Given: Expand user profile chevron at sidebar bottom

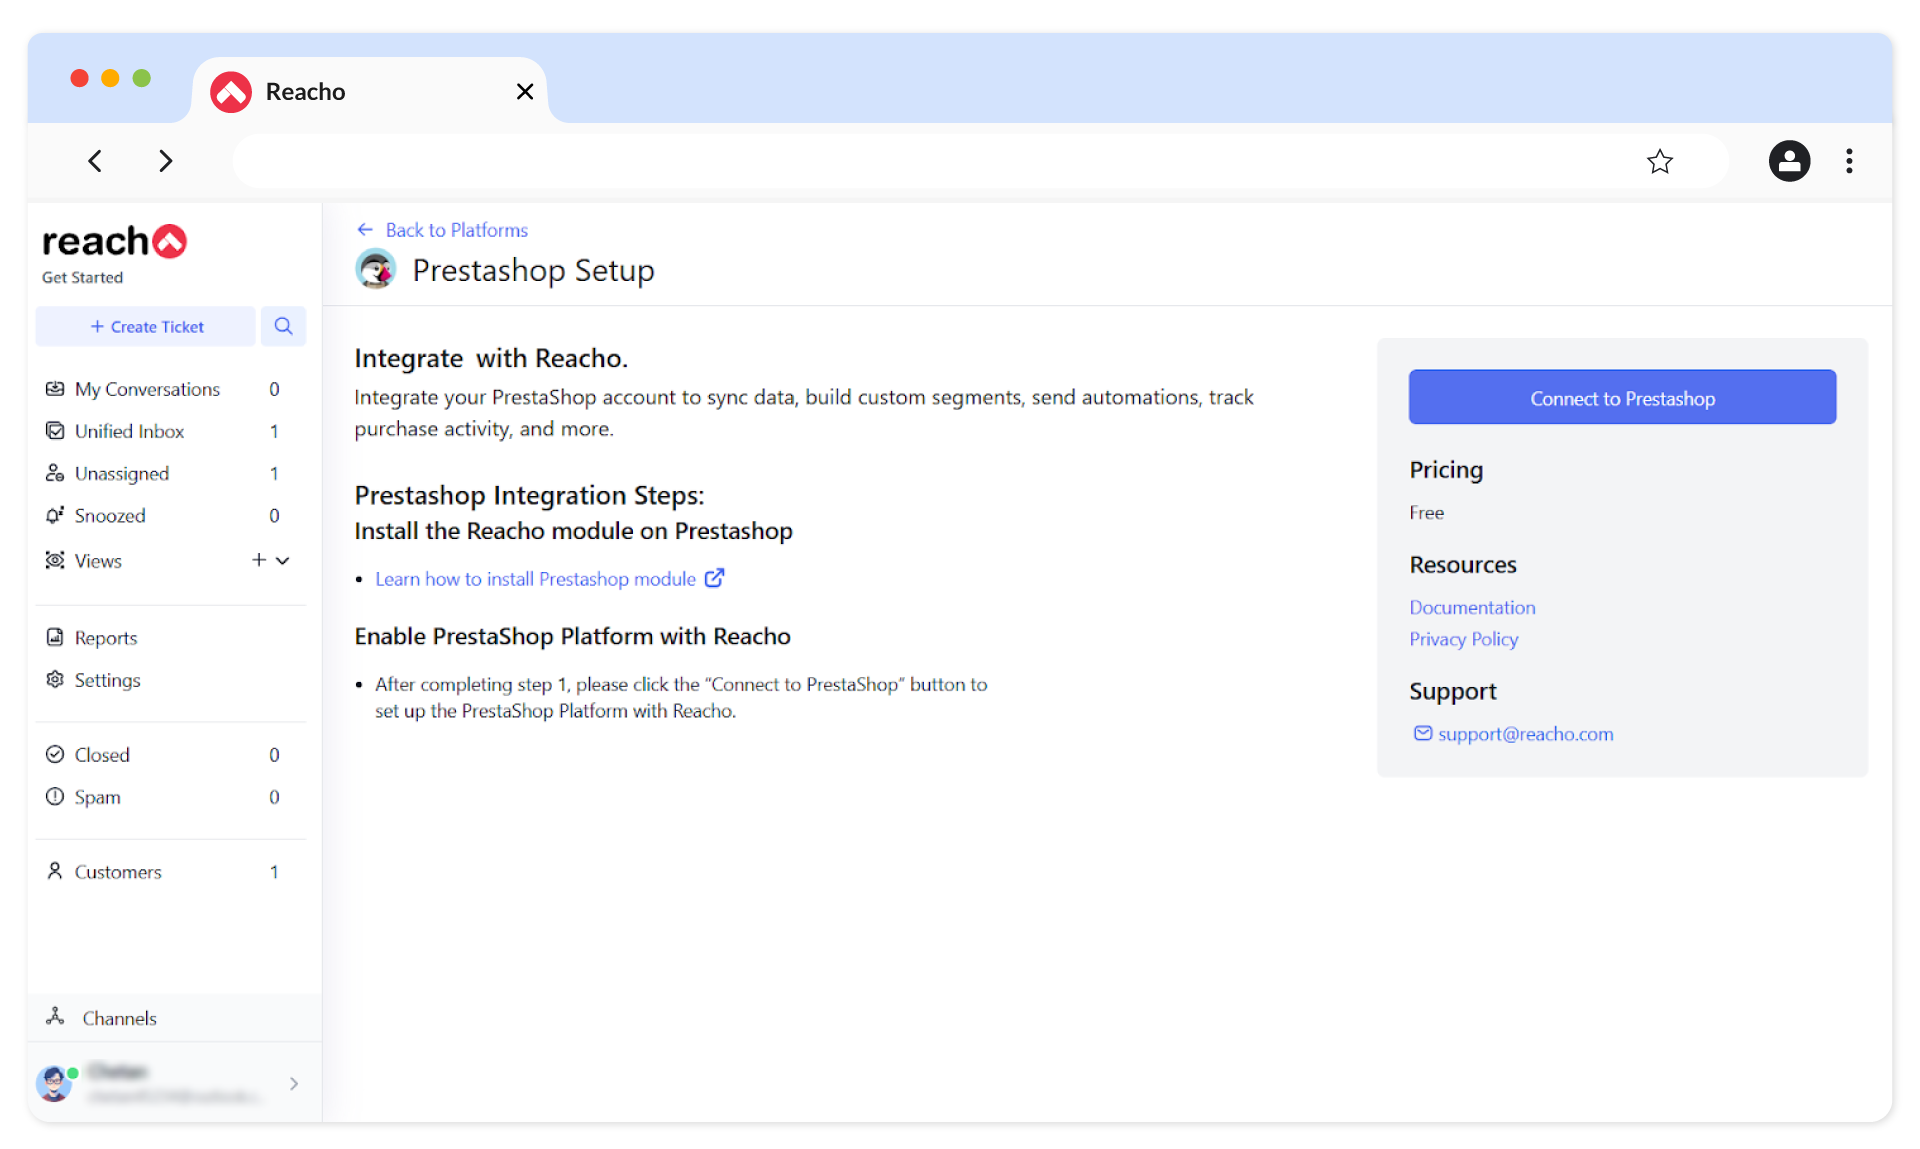Looking at the screenshot, I should pyautogui.click(x=294, y=1083).
